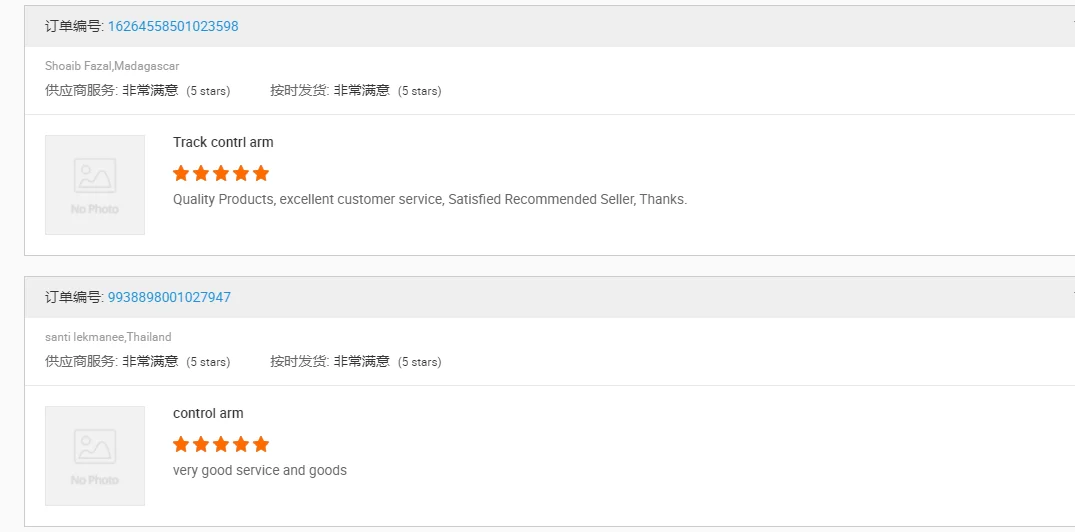Click the third star under Track contrl arm
The height and width of the screenshot is (532, 1075).
pos(221,173)
